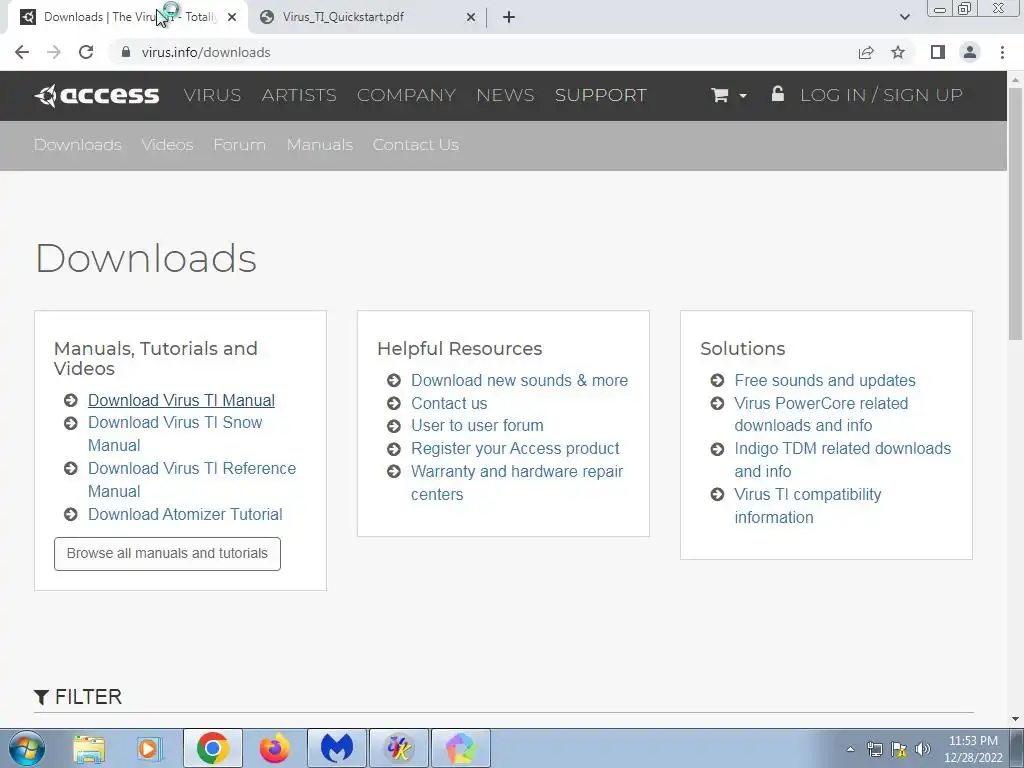Open the Chrome profile avatar

pyautogui.click(x=970, y=52)
